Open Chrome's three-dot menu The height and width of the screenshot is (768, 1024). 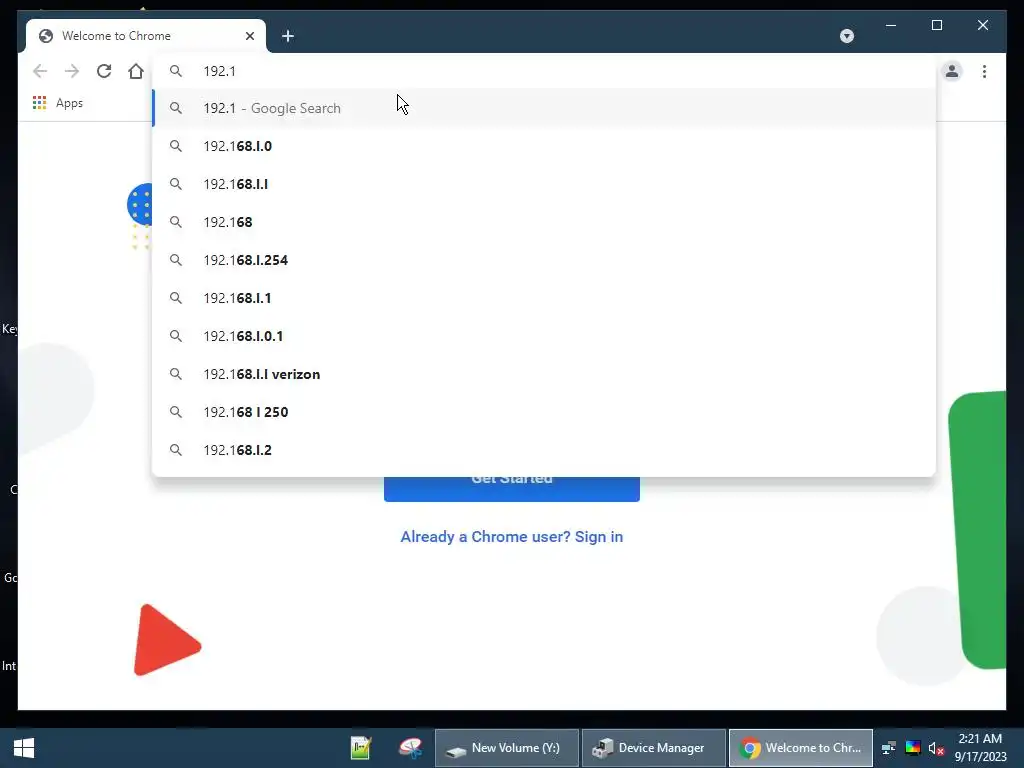click(984, 71)
